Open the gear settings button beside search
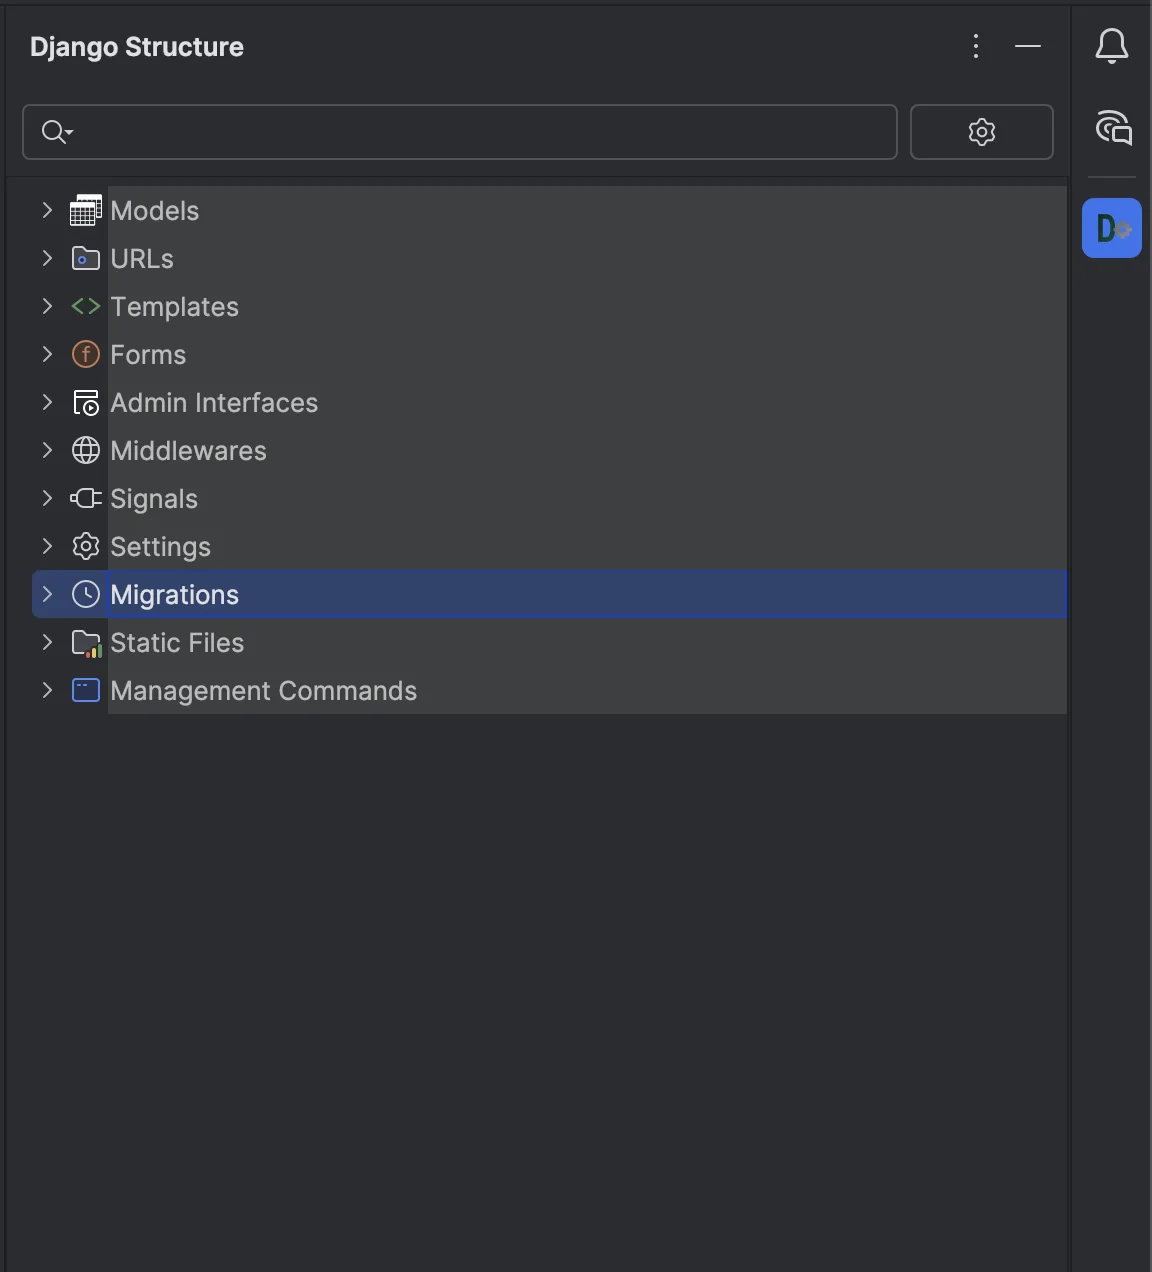 pos(982,132)
